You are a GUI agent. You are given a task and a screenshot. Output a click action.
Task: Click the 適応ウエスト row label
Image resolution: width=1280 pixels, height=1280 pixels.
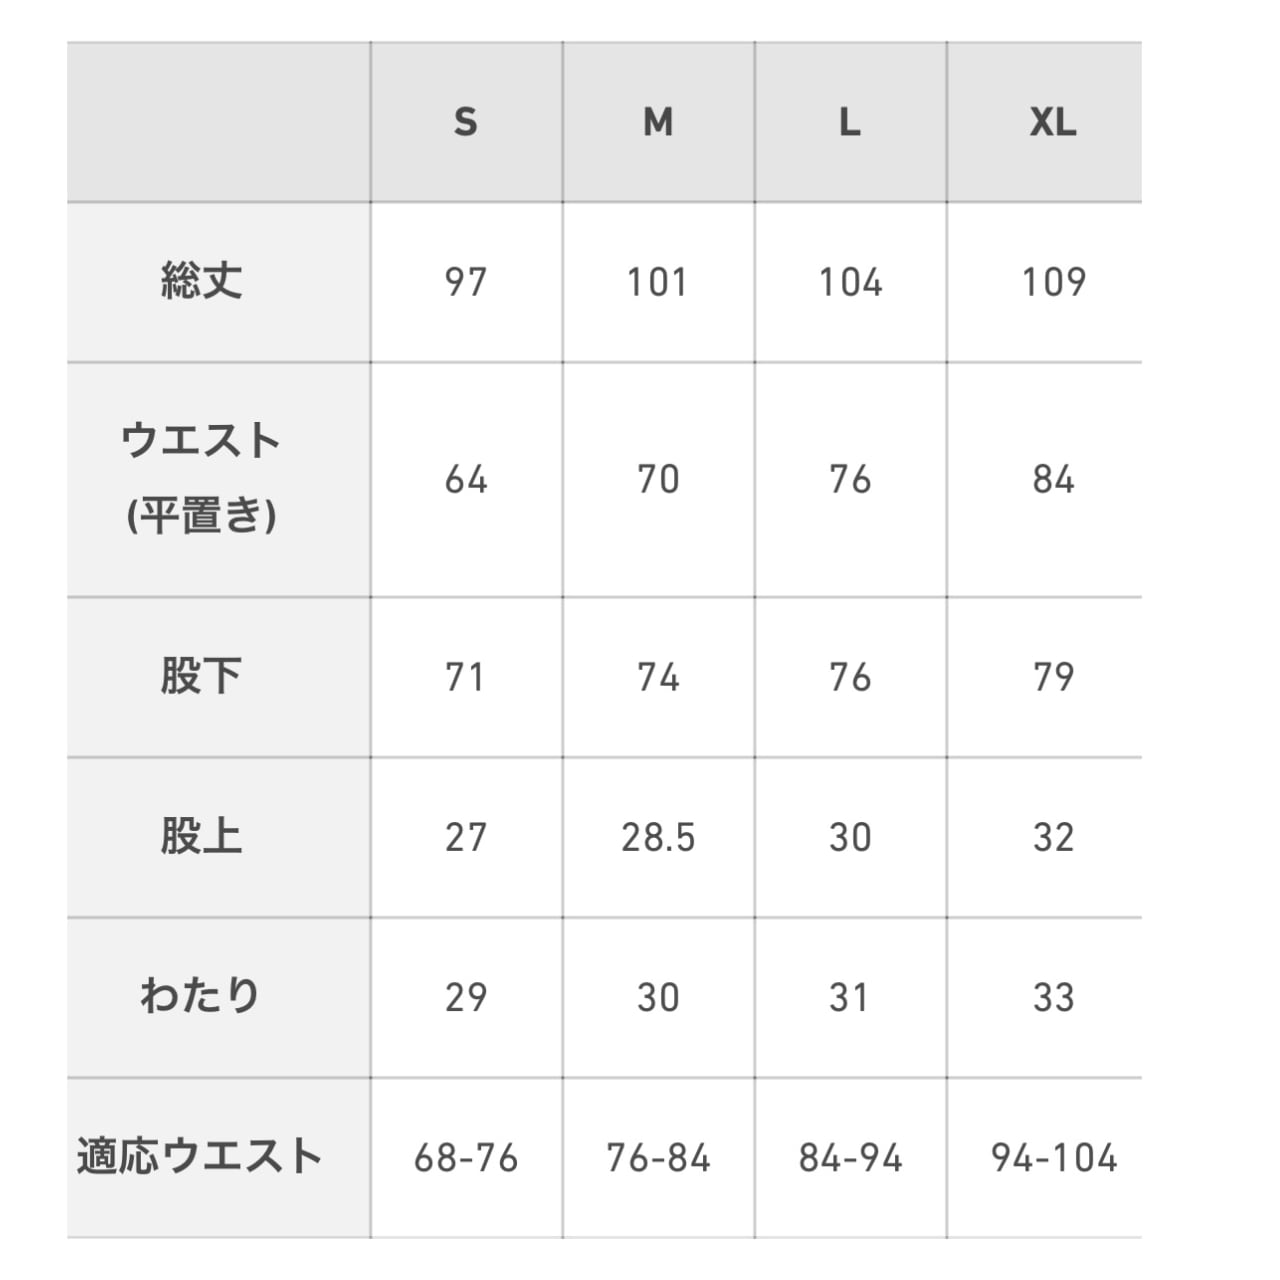coord(200,1156)
